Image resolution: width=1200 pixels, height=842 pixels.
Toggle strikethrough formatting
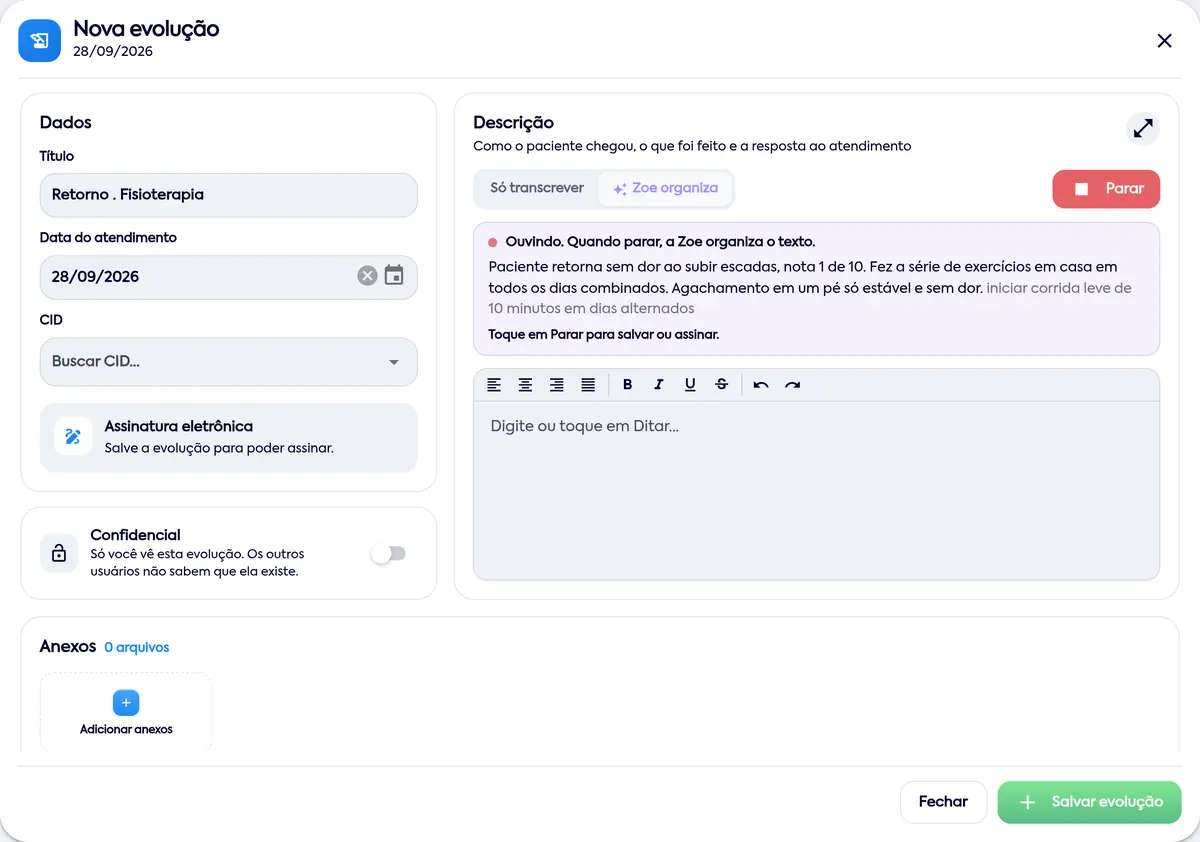(x=722, y=385)
